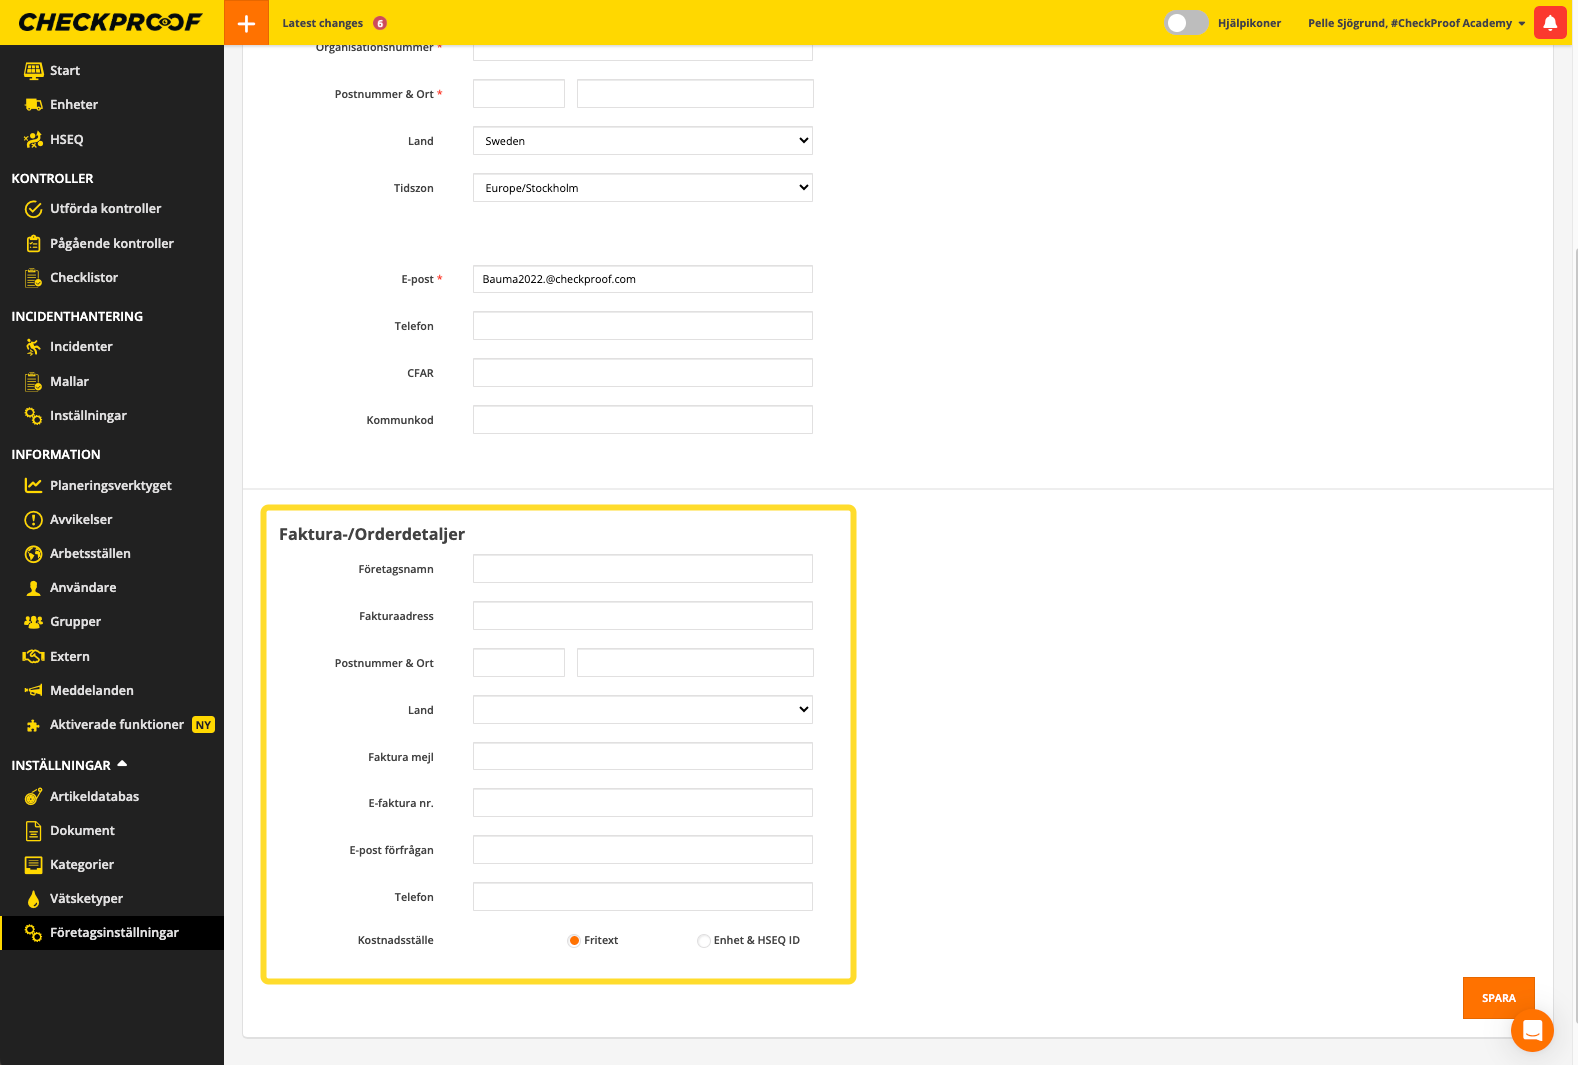This screenshot has width=1578, height=1065.
Task: Toggle the Hjälpikoner switch
Action: [1186, 23]
